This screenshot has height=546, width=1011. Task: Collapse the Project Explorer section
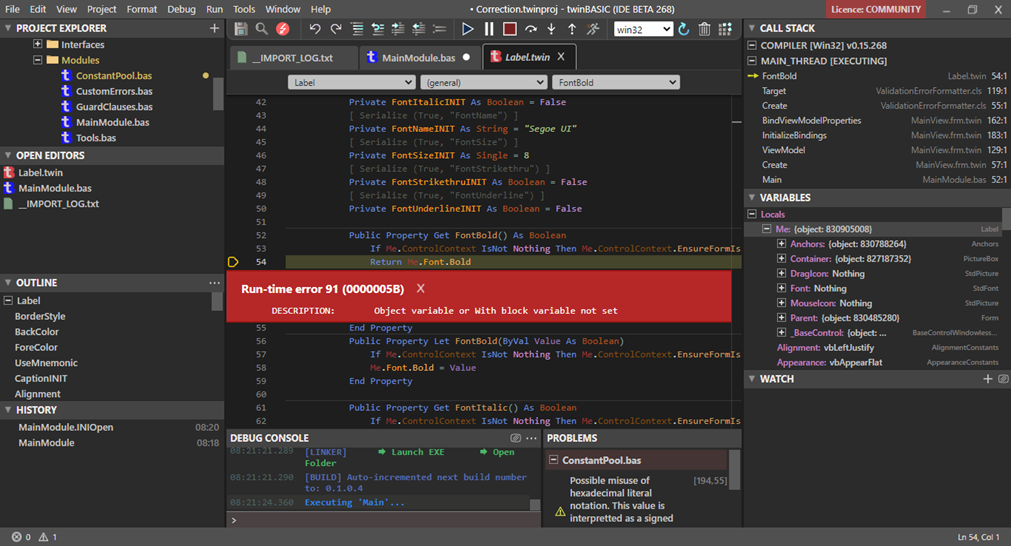click(x=8, y=28)
